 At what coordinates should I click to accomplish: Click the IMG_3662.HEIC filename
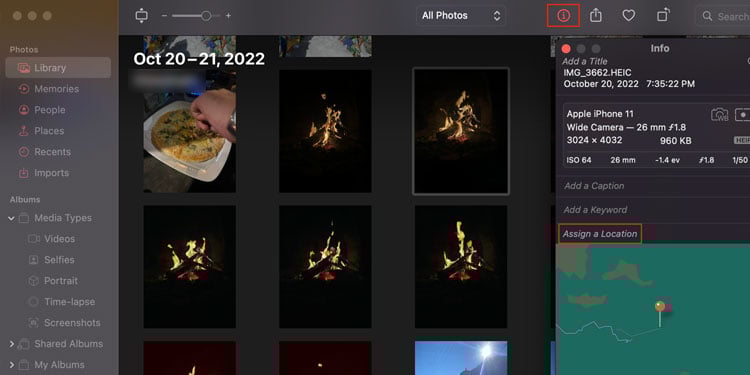tap(597, 73)
